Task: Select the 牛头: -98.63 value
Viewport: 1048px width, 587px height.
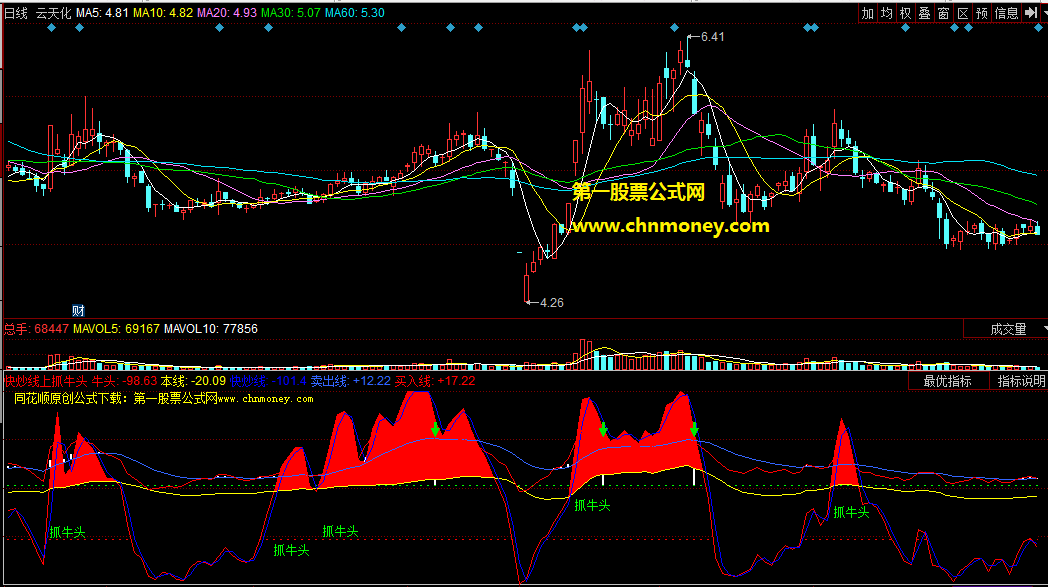Action: point(124,381)
